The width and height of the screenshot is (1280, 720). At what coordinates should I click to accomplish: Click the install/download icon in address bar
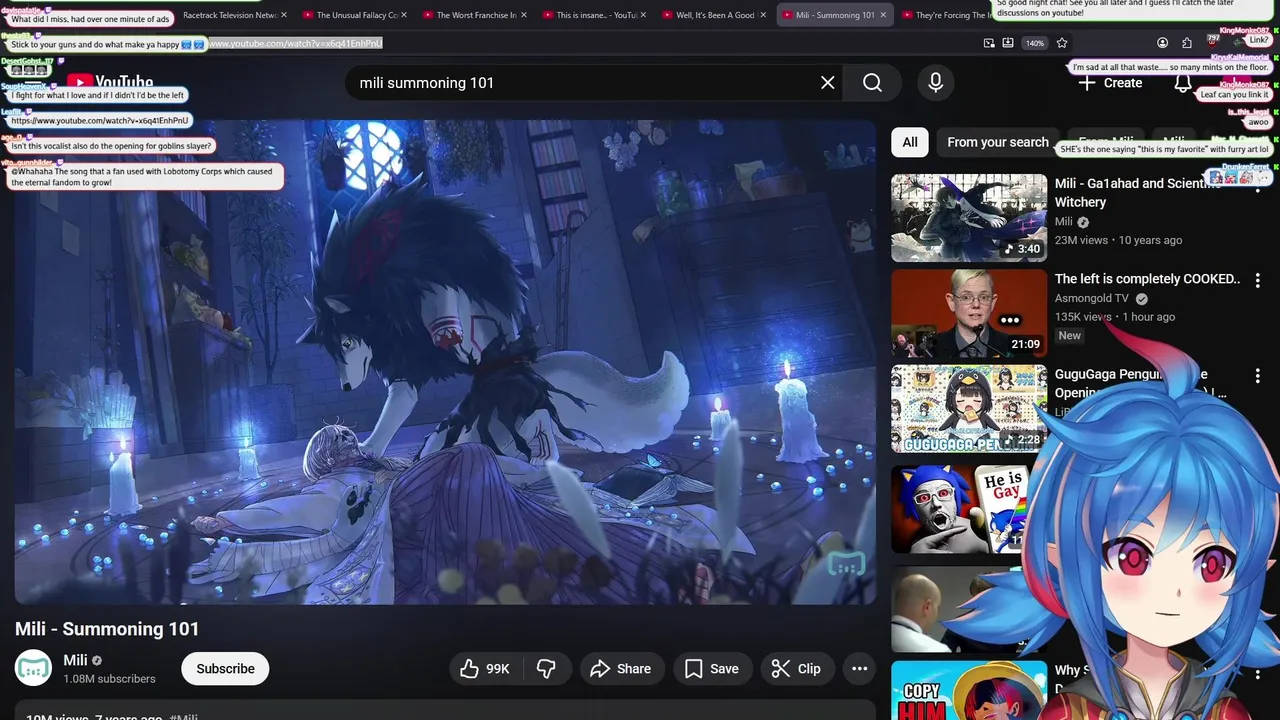[1008, 43]
